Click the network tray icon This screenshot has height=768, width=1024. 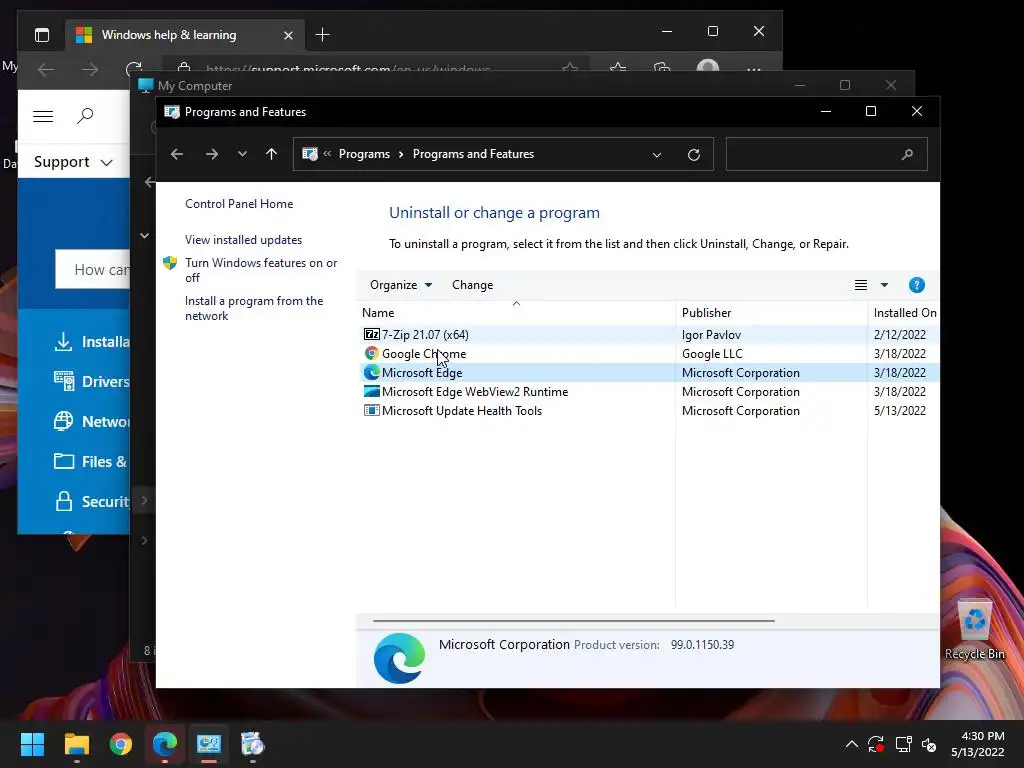pyautogui.click(x=903, y=744)
